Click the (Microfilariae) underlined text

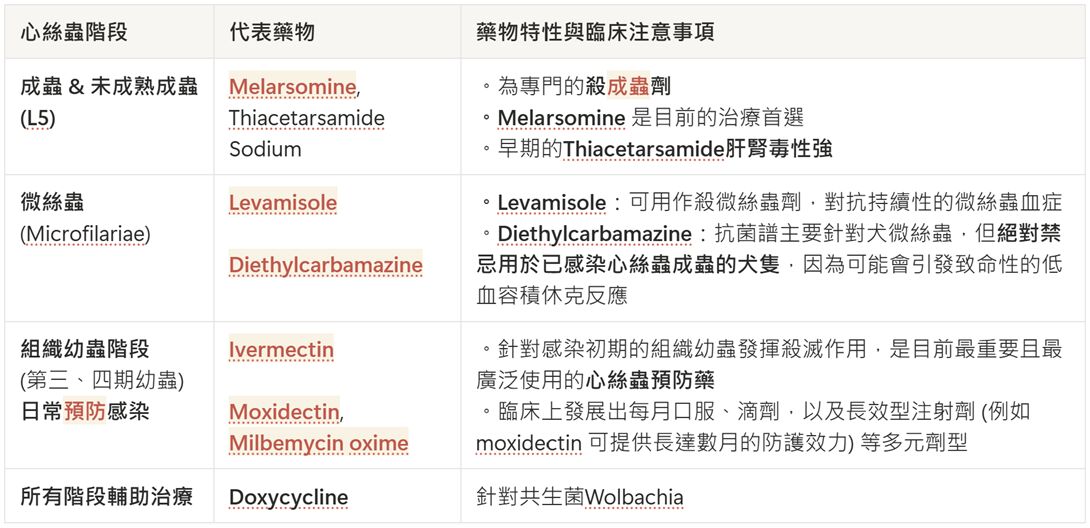point(86,235)
